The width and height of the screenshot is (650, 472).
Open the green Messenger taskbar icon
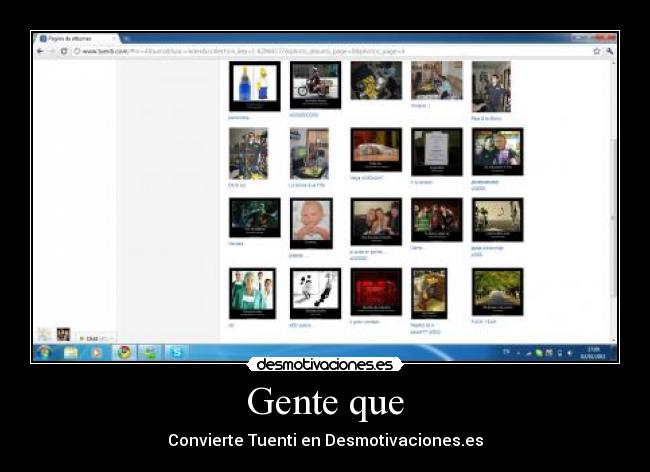150,353
